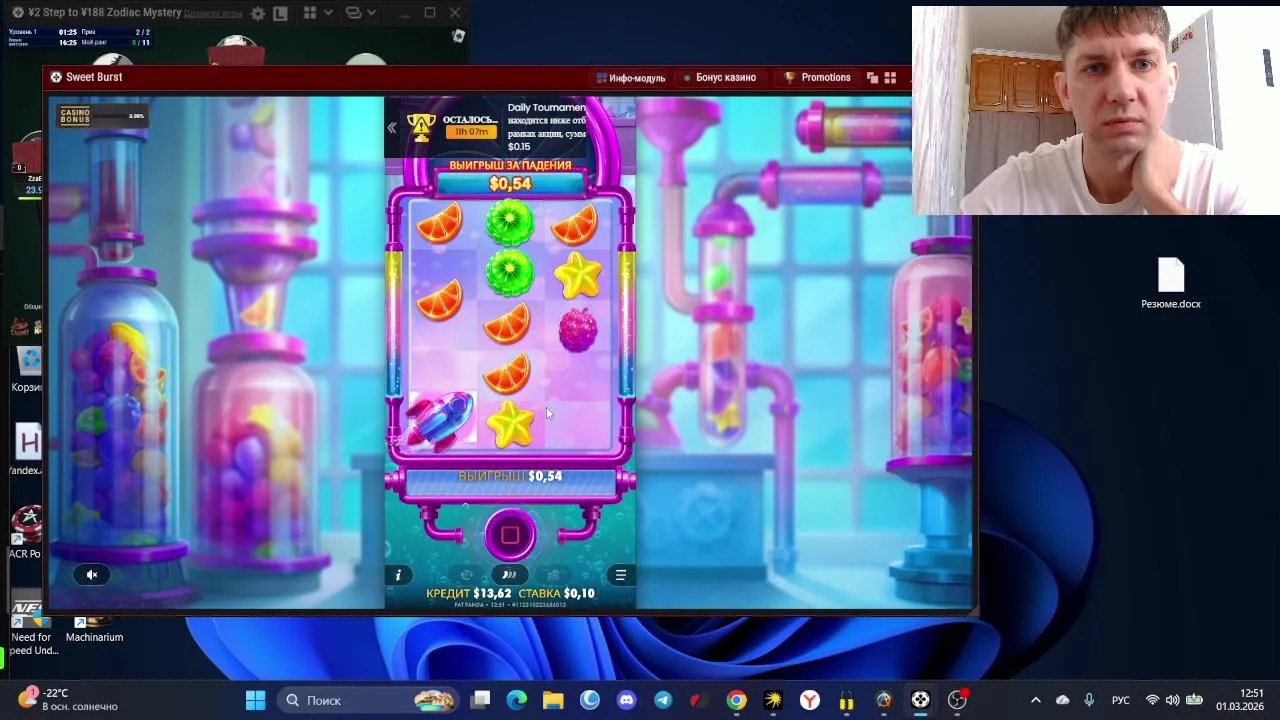Open the Бонус казино tab
Screen dimensions: 1280x720
coord(720,78)
